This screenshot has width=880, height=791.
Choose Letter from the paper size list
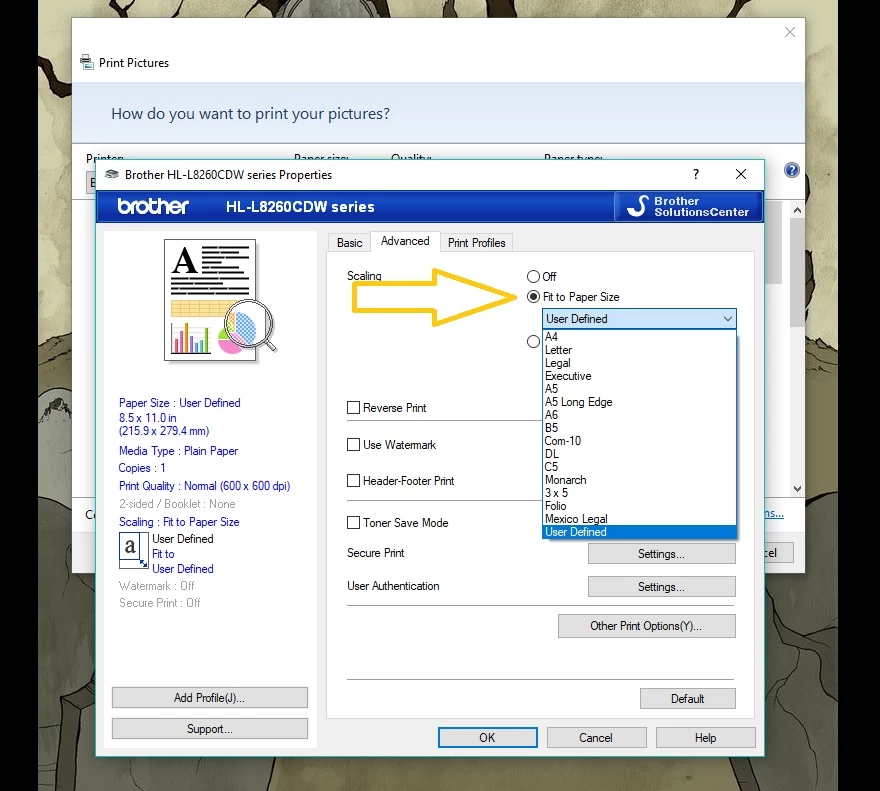(639, 350)
